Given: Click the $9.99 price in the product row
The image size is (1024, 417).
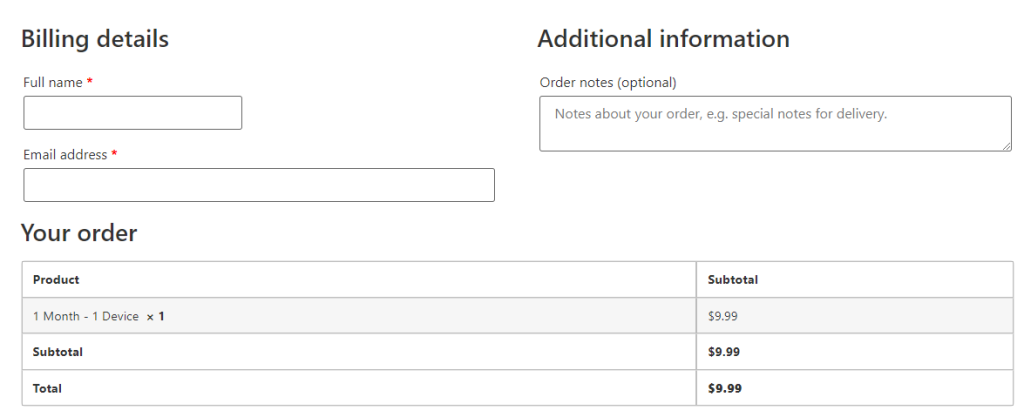Looking at the screenshot, I should [x=723, y=316].
